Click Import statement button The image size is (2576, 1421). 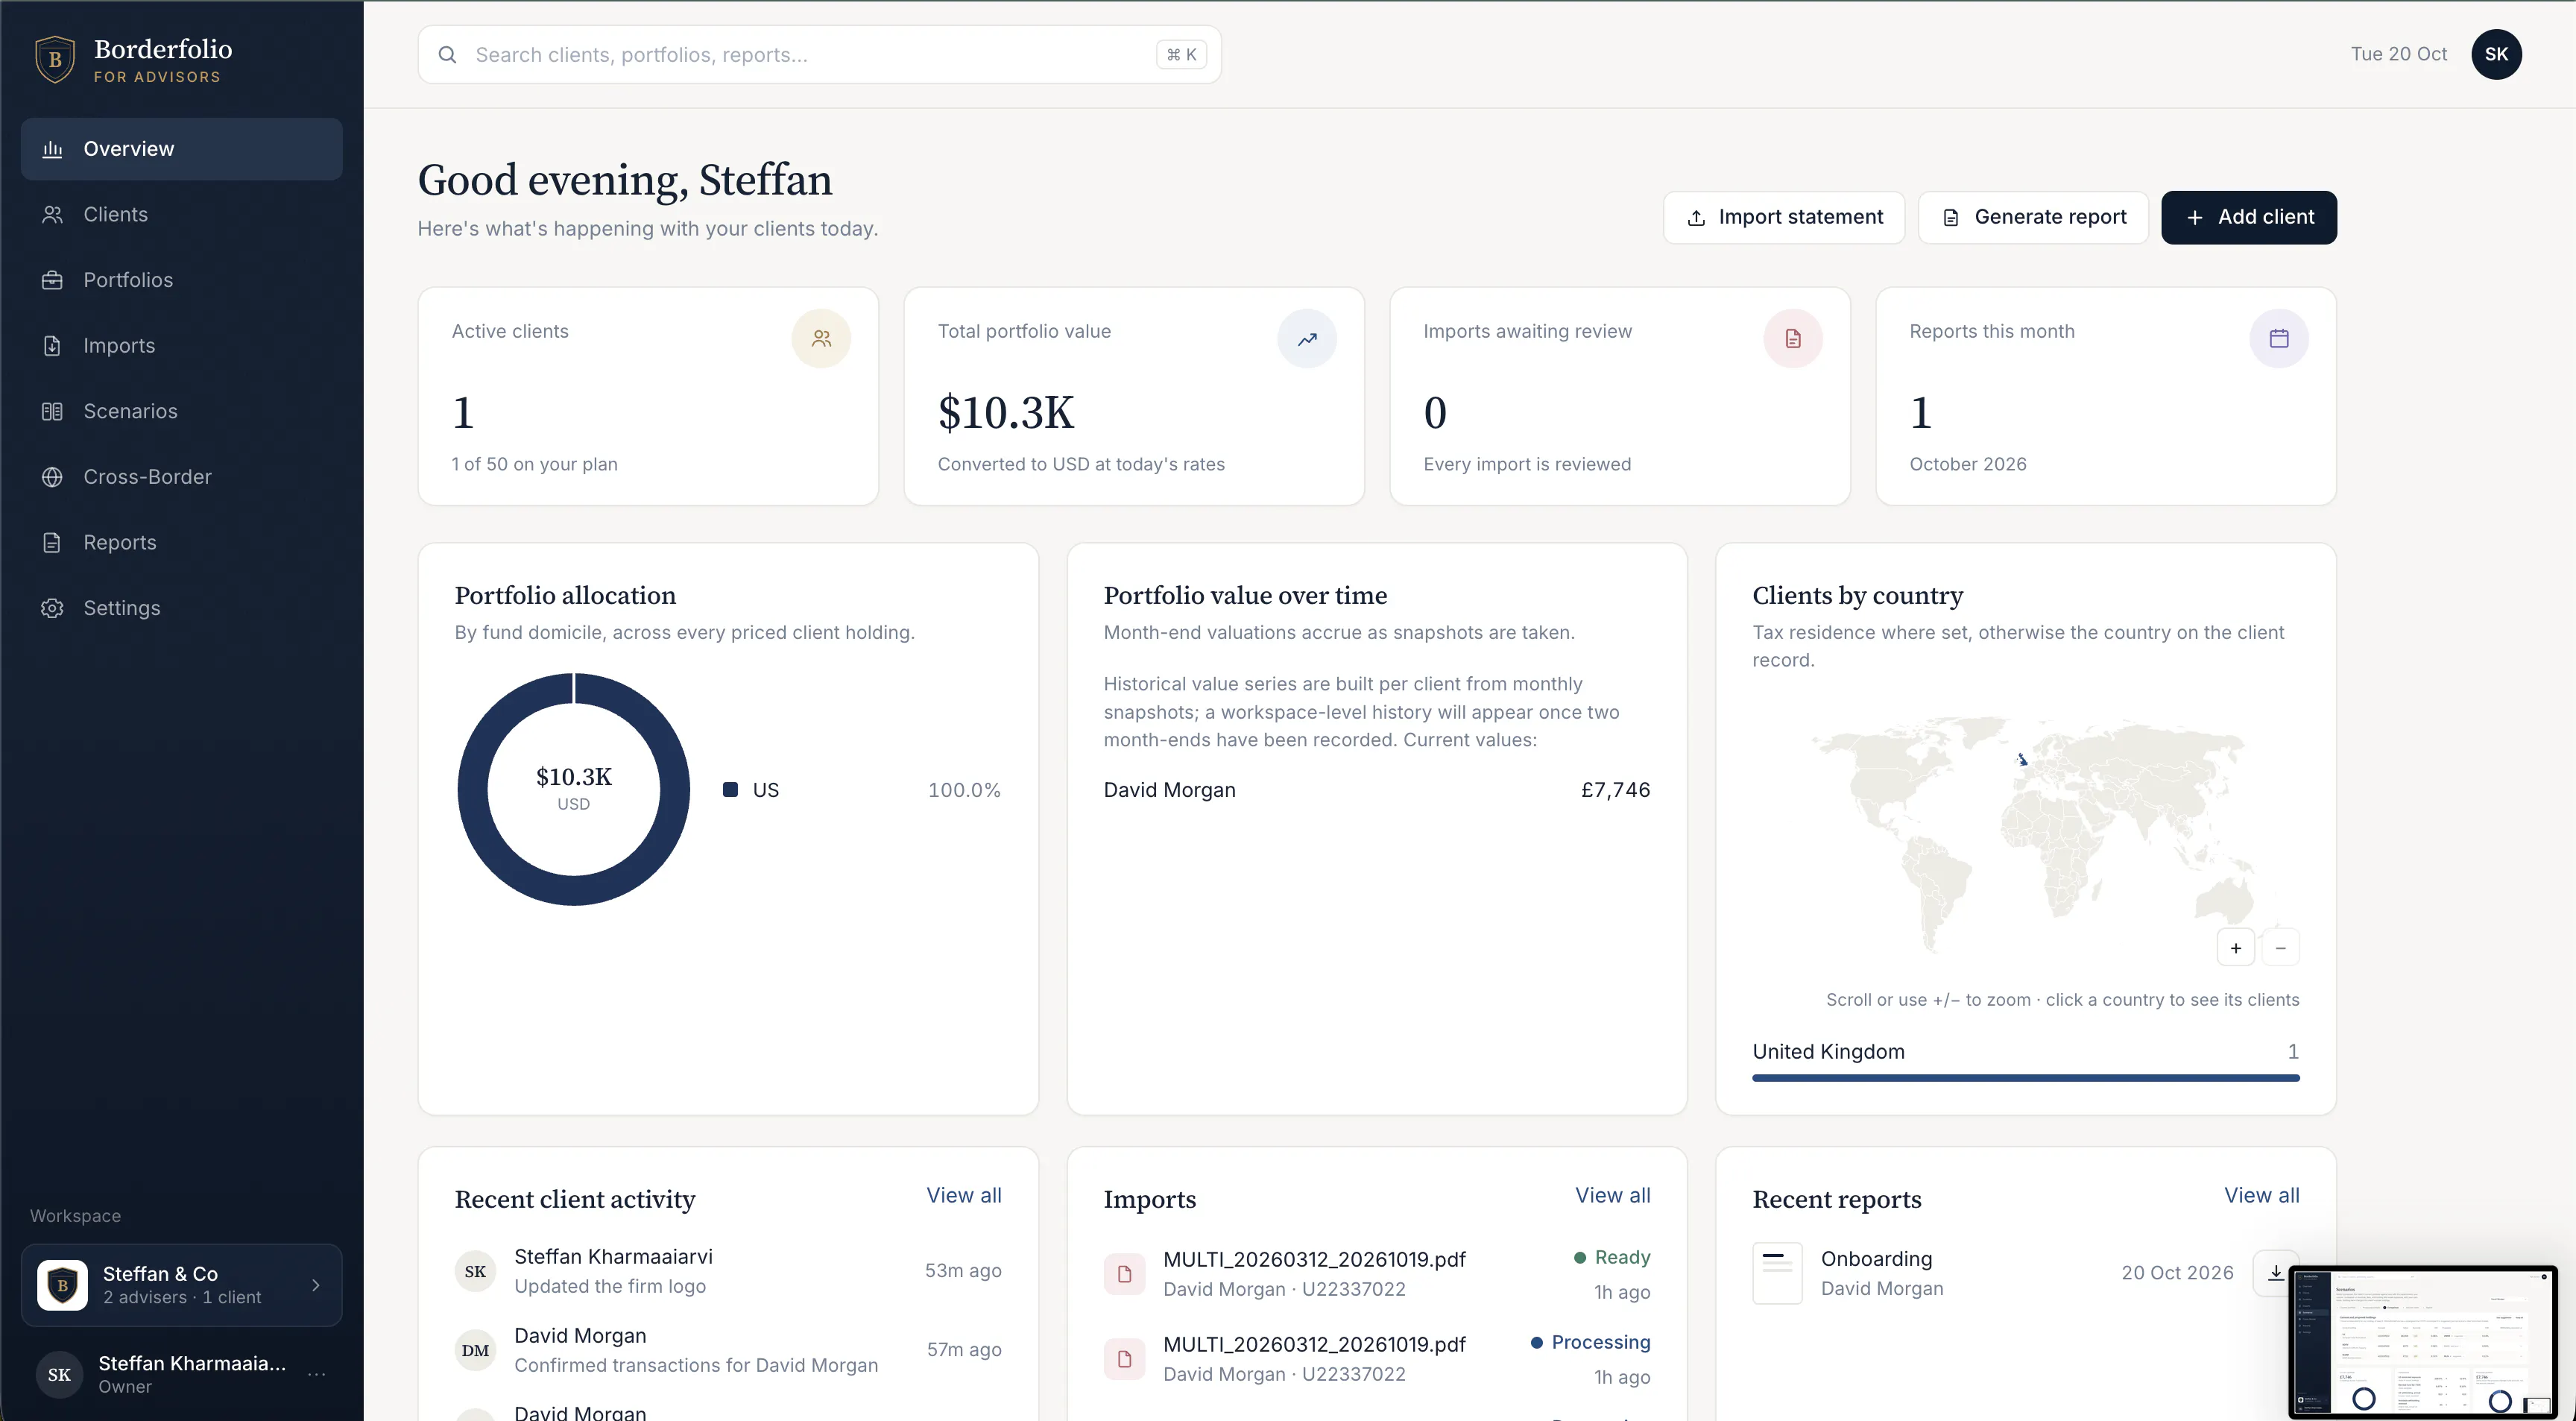[1784, 217]
